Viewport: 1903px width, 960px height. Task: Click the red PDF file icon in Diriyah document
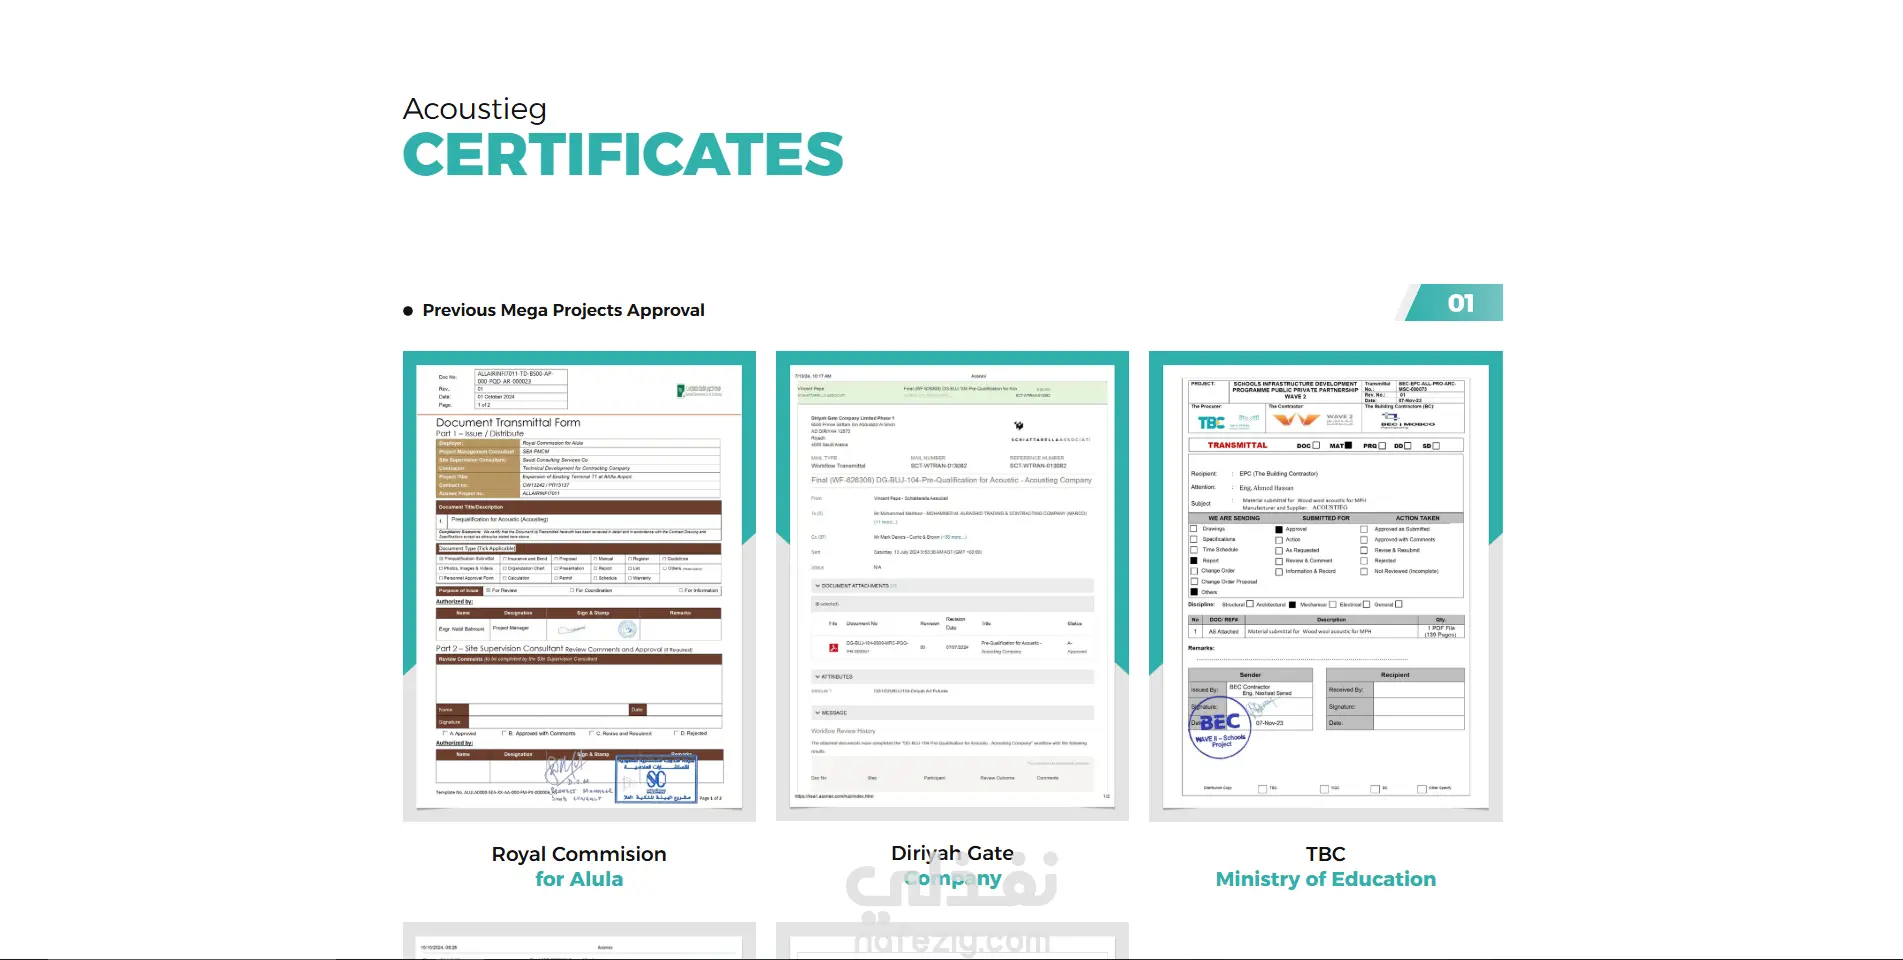coord(833,647)
